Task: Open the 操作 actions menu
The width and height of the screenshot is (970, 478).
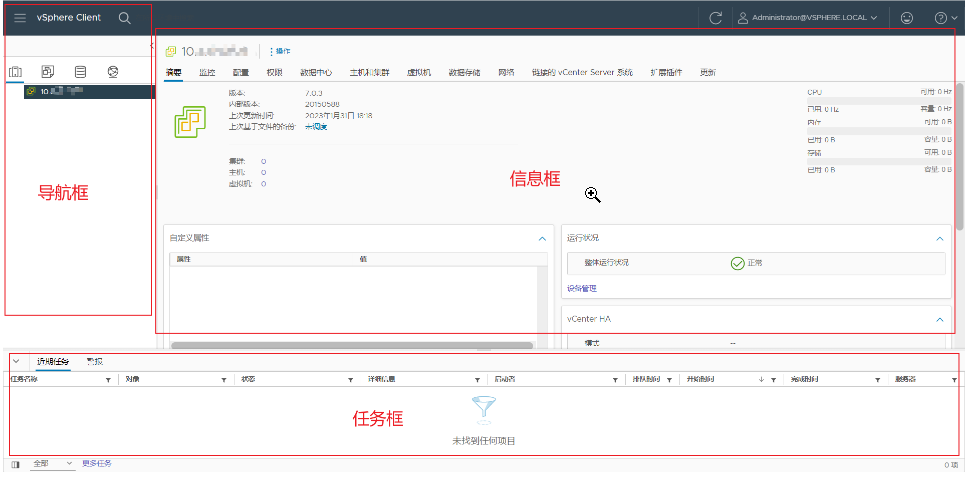Action: (280, 51)
